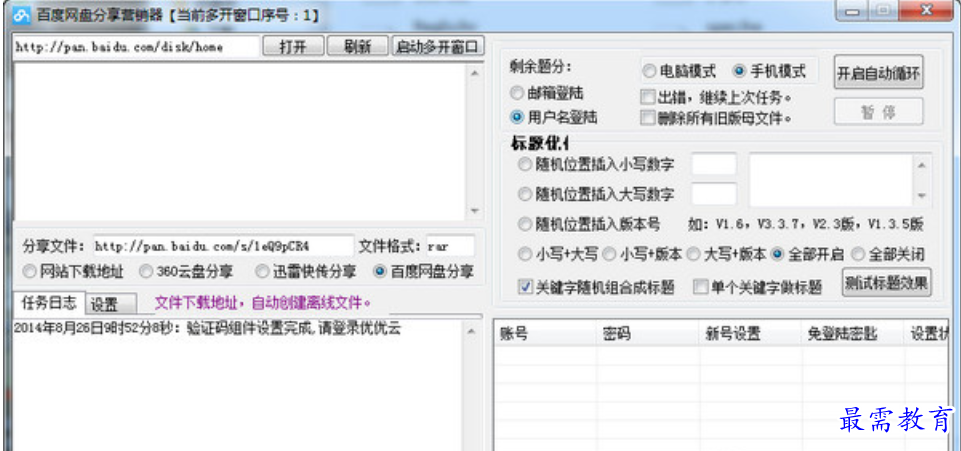Switch to 任务日志 tab

pos(48,302)
